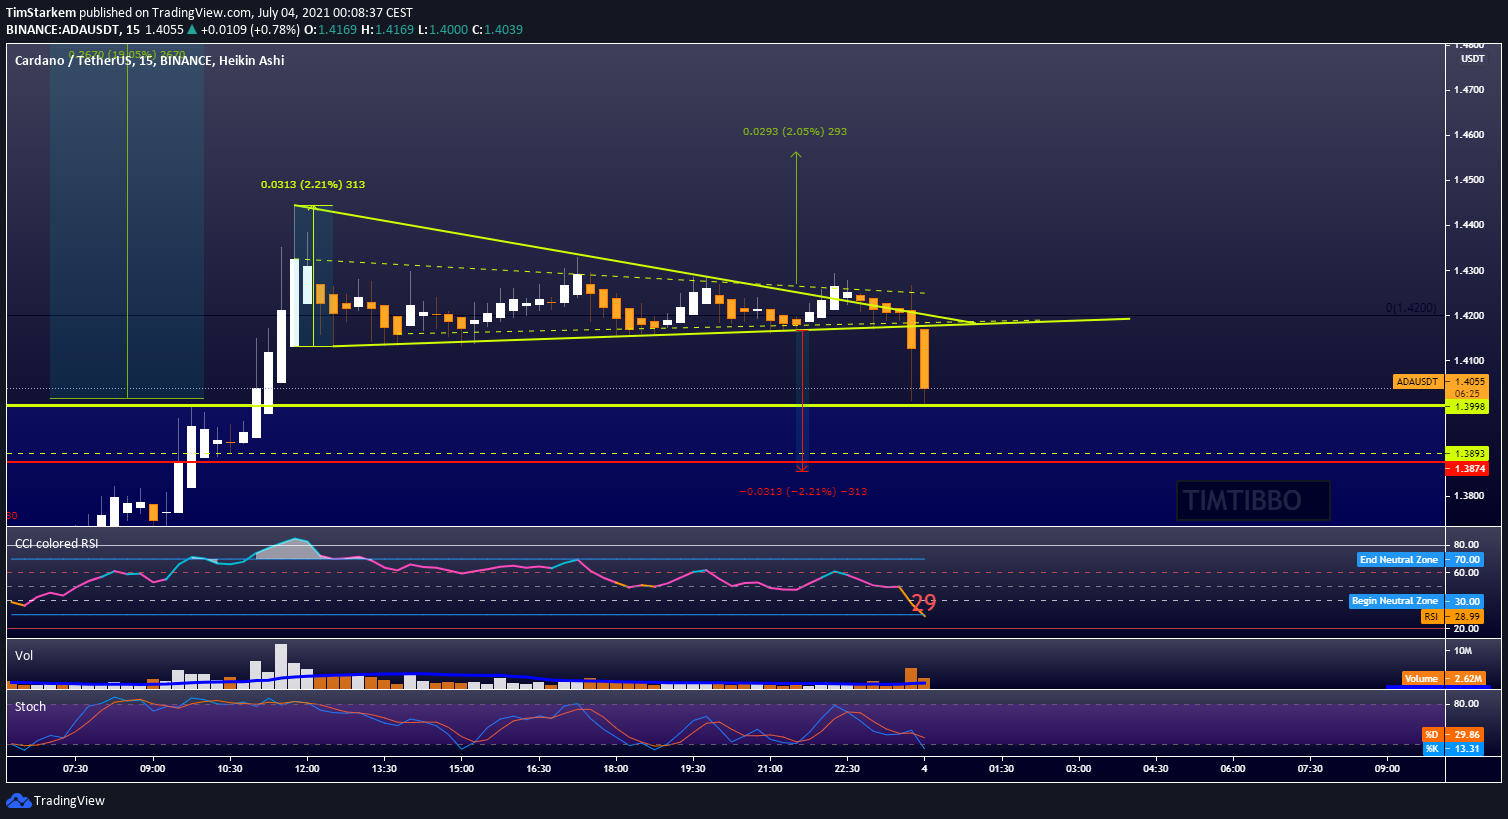Click the 1.4100 price axis label
Screen dimensions: 1508x819
click(1469, 361)
